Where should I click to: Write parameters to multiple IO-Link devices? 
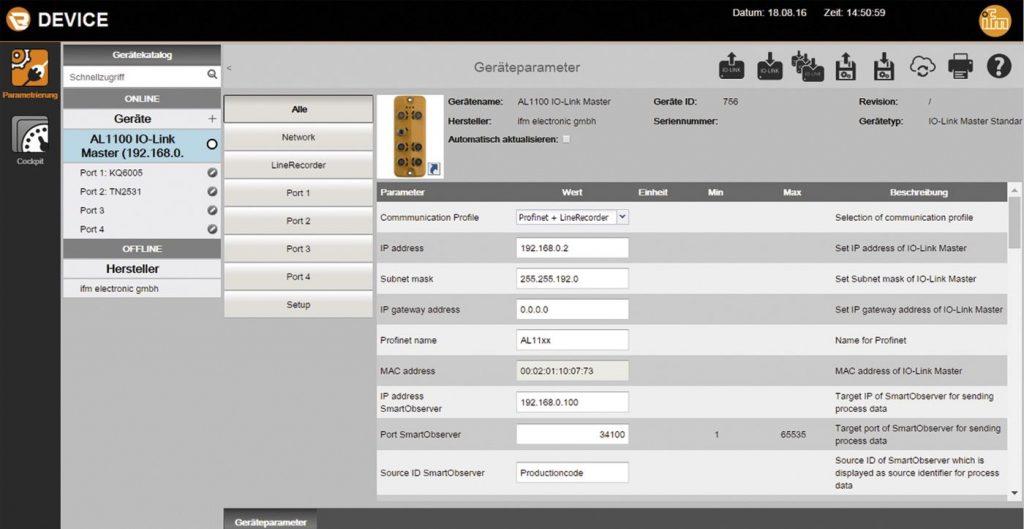pyautogui.click(x=808, y=67)
